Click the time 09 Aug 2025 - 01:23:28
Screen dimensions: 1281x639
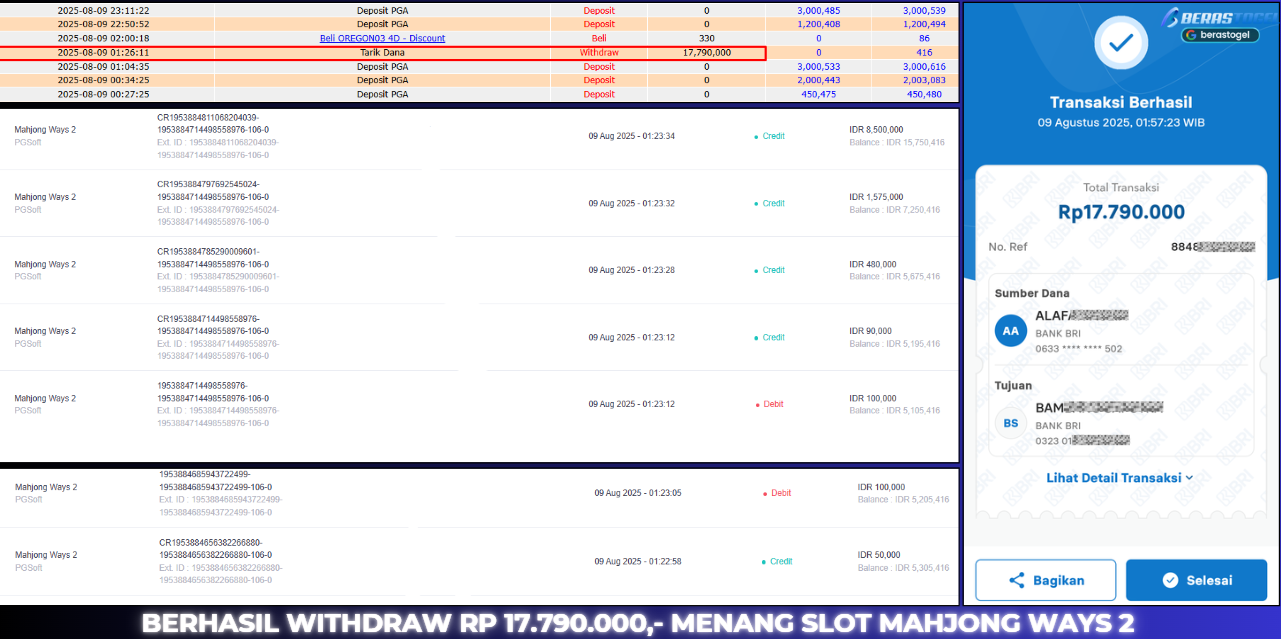pyautogui.click(x=631, y=270)
